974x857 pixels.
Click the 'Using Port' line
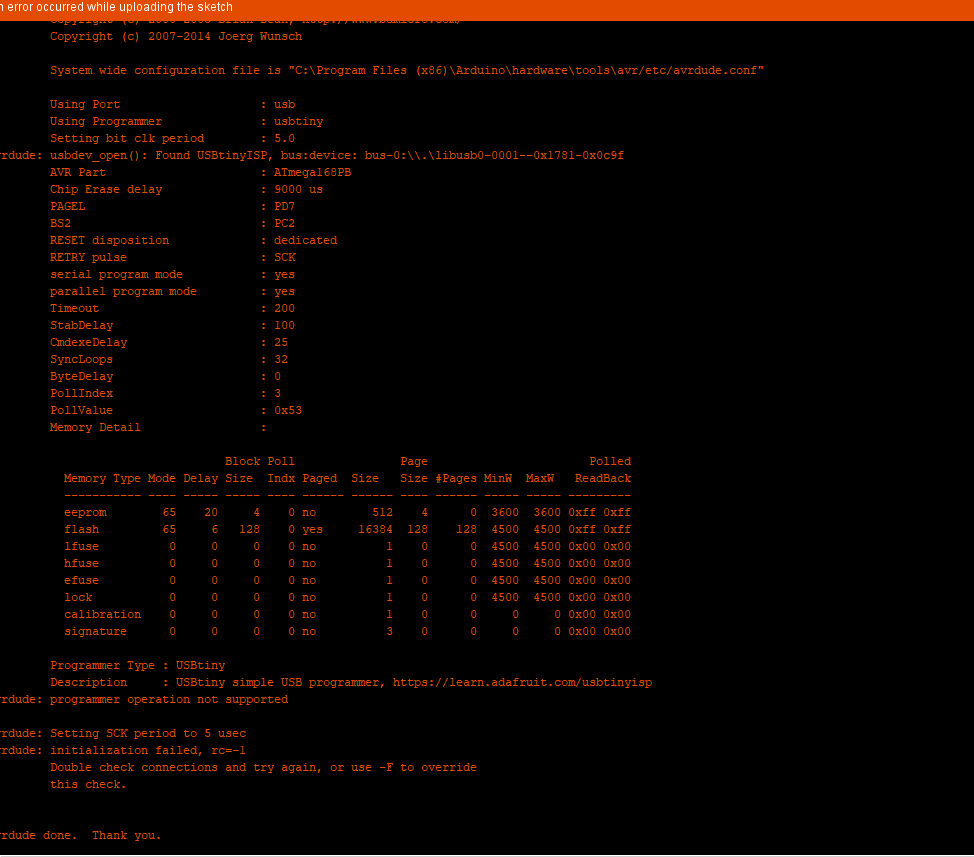pos(173,104)
